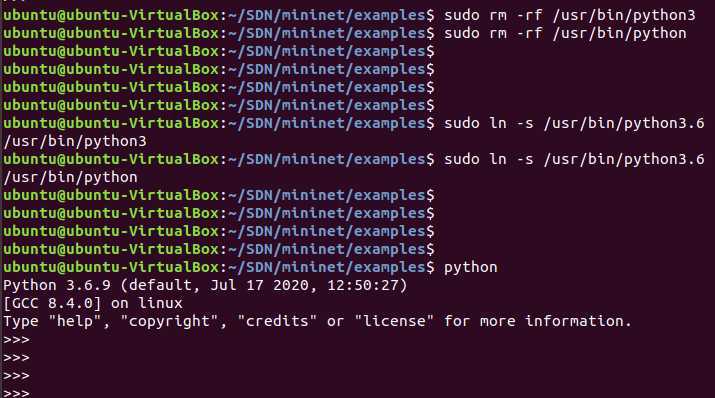Click the wrapped '/usr/bin/python3' path line
The width and height of the screenshot is (715, 398).
coord(75,142)
